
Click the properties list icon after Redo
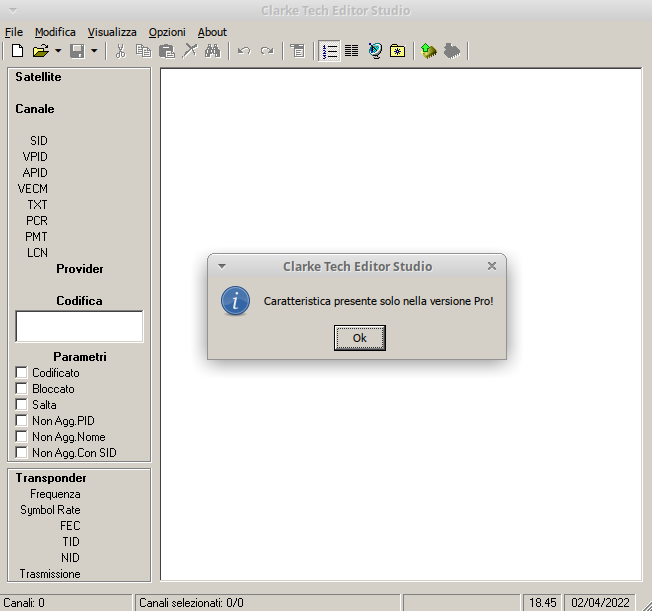click(x=297, y=51)
